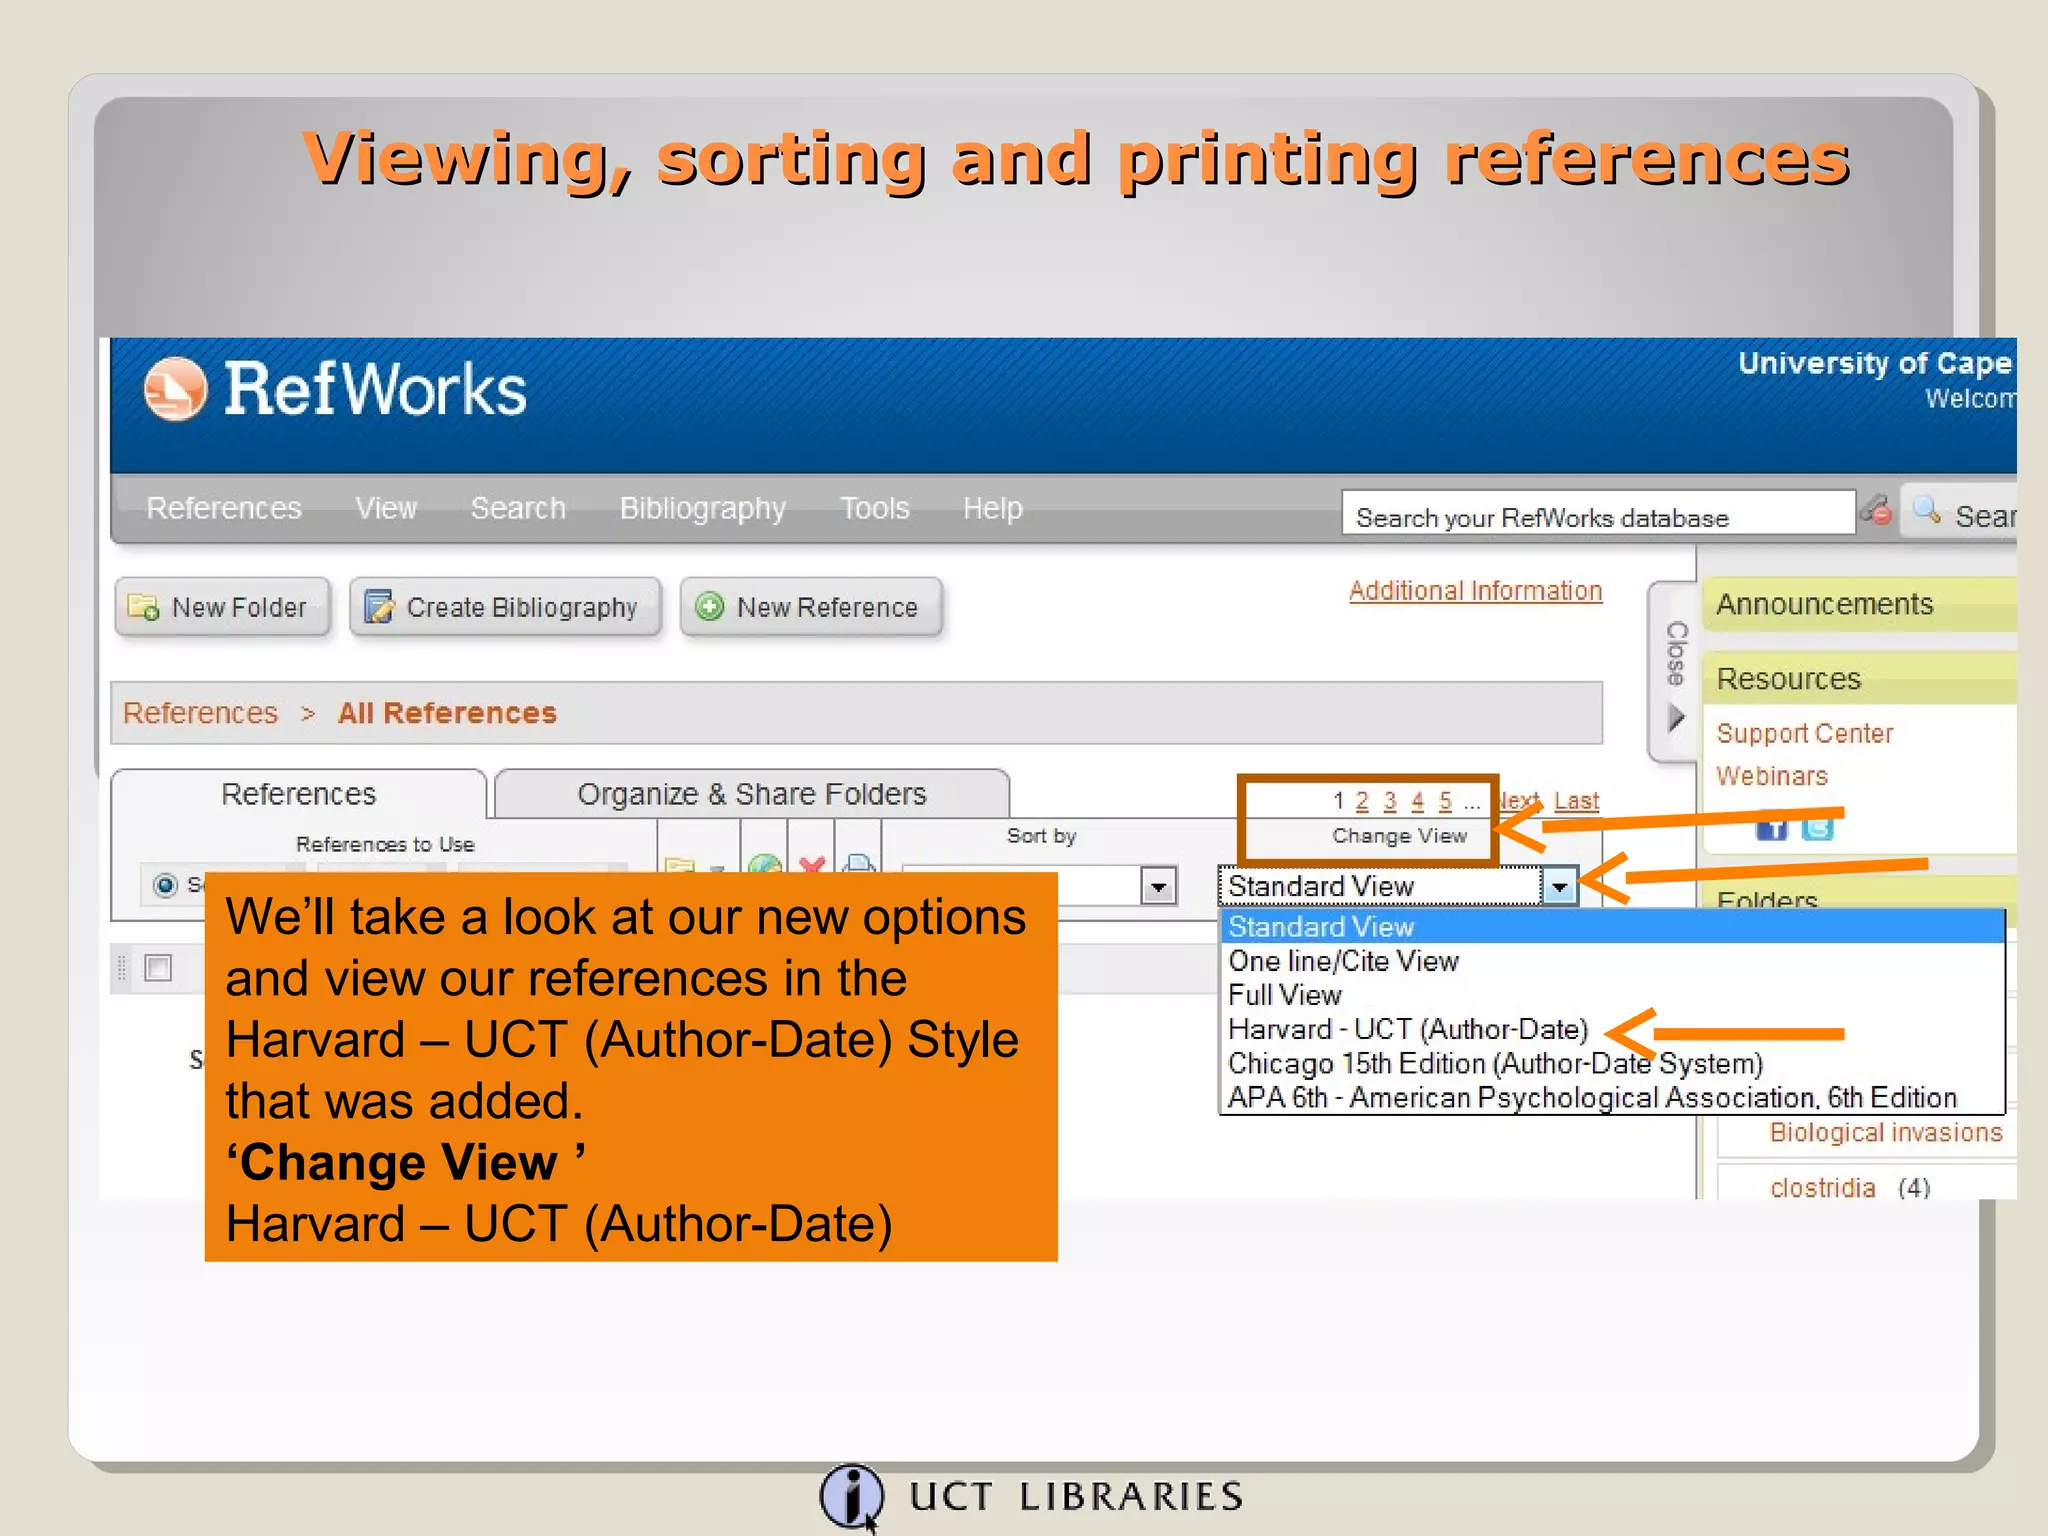This screenshot has width=2048, height=1536.
Task: Go to page 4 of references
Action: coord(1417,801)
